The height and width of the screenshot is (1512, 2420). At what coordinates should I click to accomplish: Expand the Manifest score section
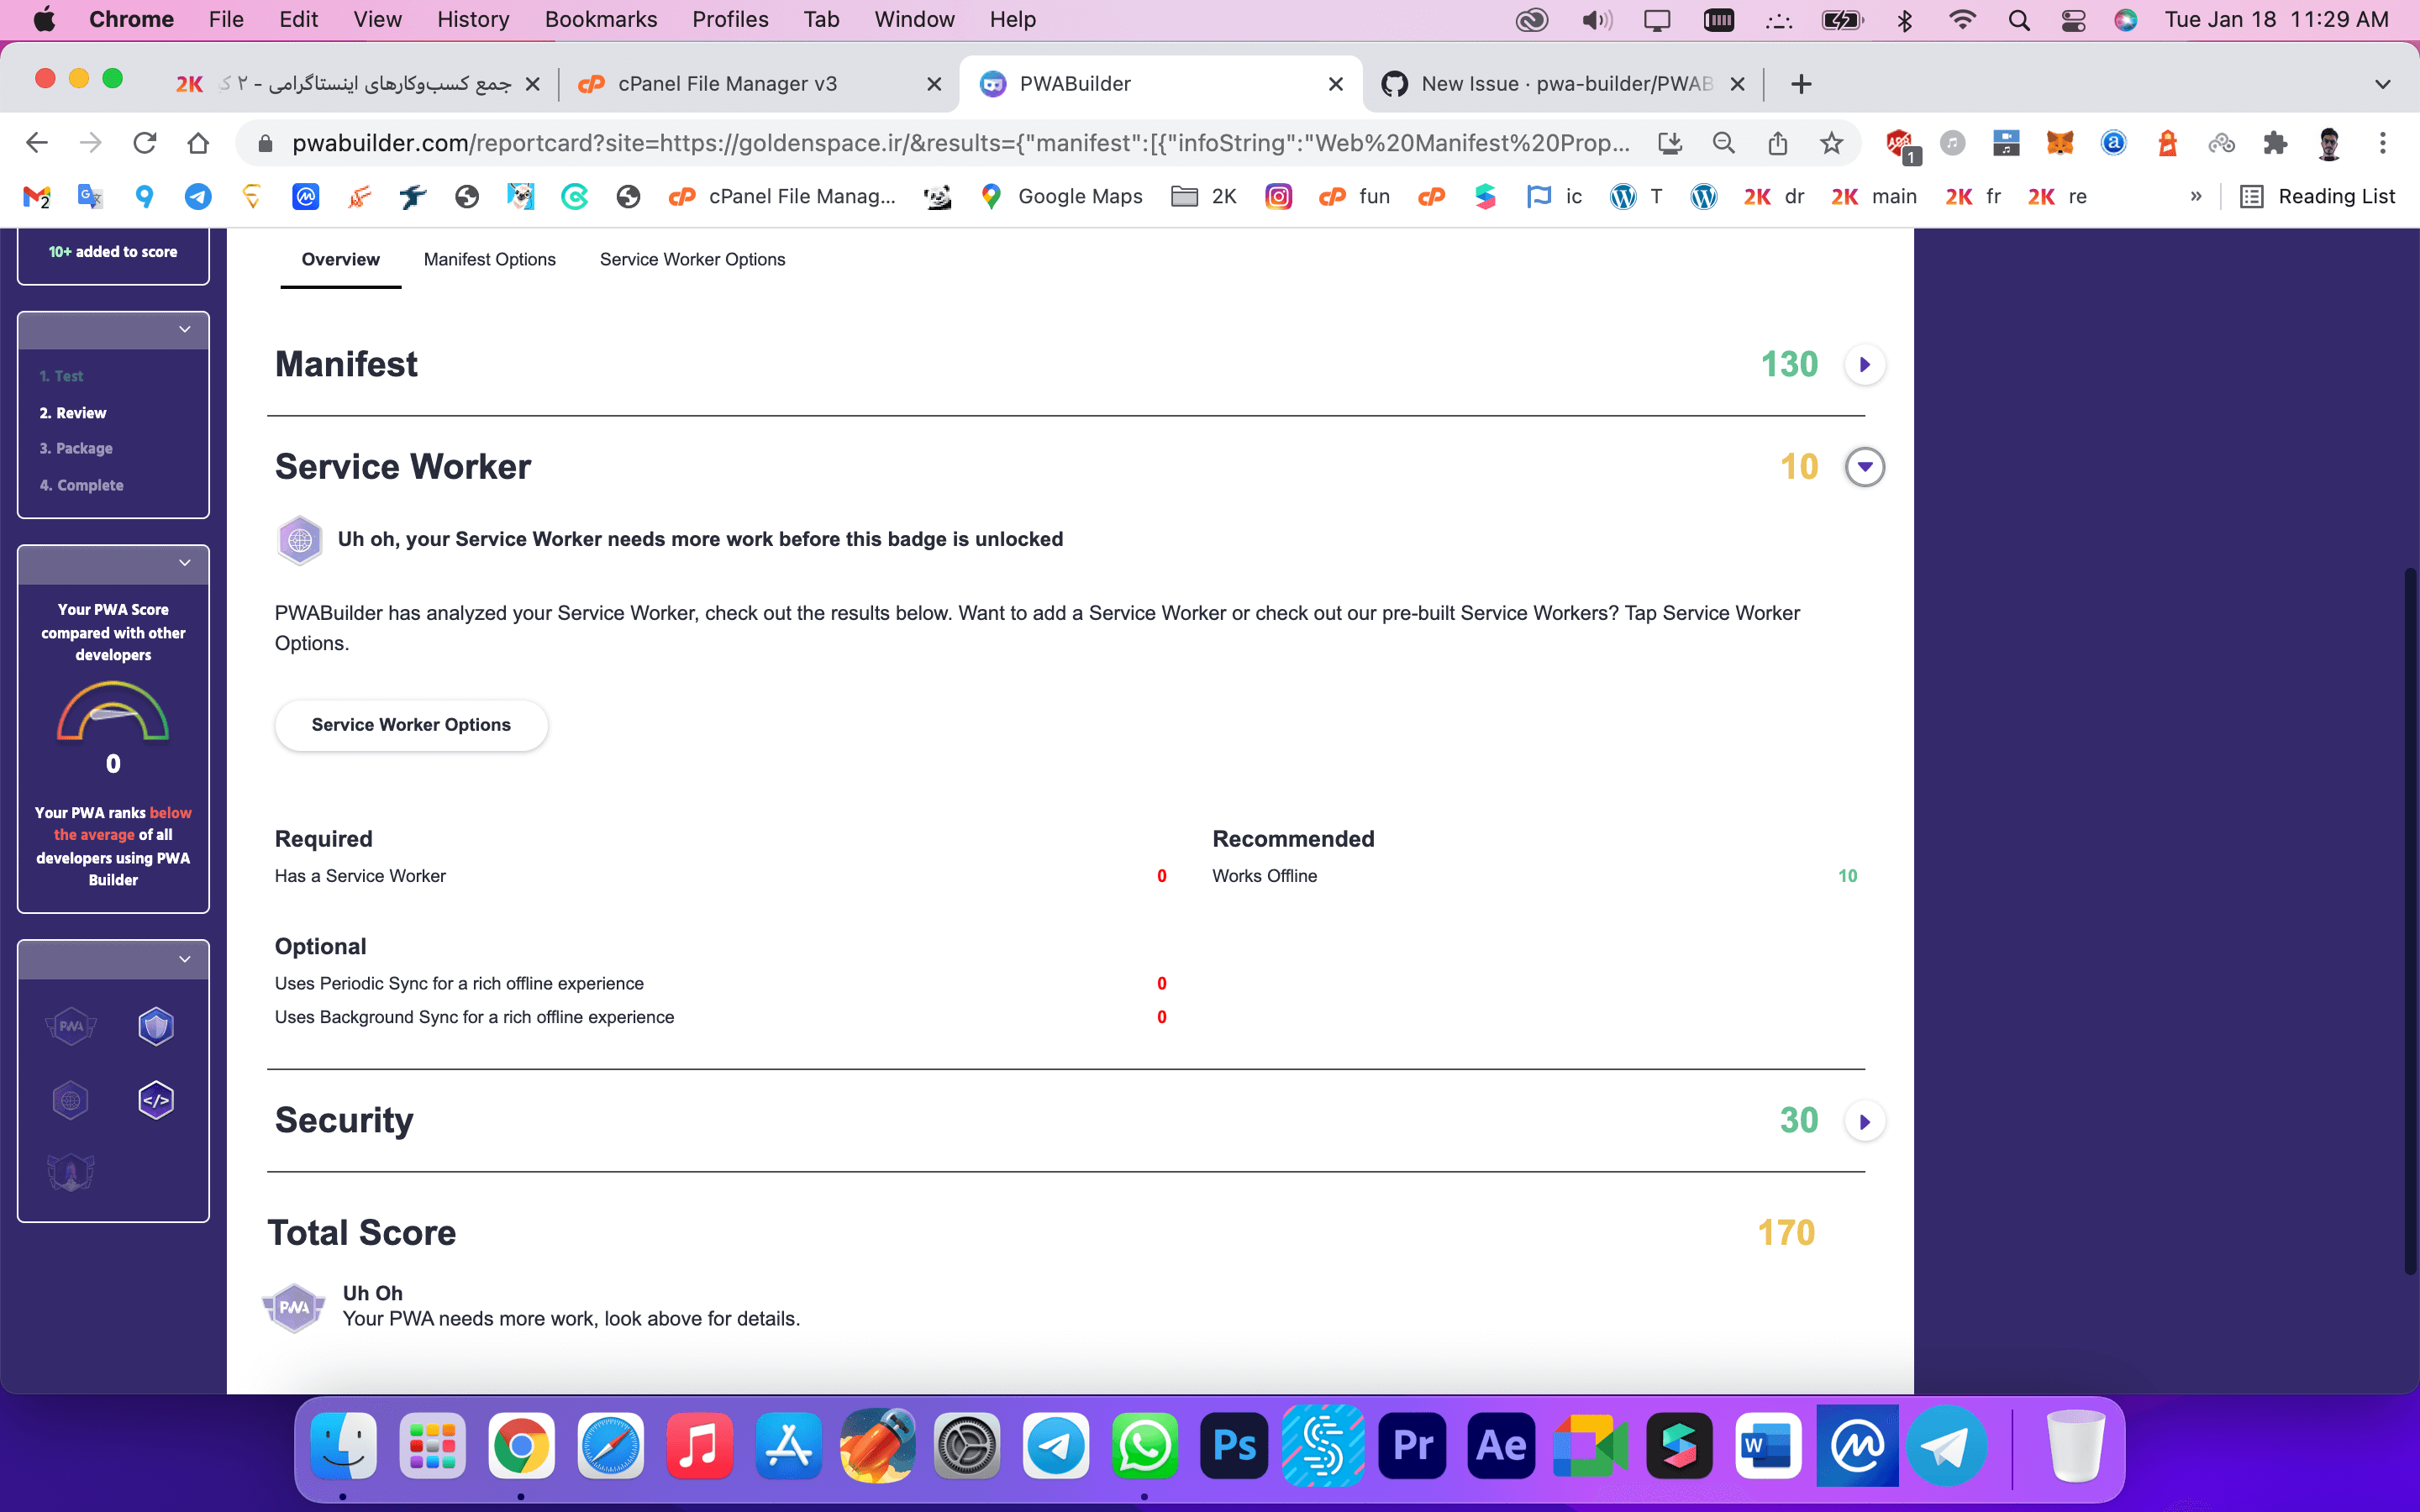[1864, 364]
